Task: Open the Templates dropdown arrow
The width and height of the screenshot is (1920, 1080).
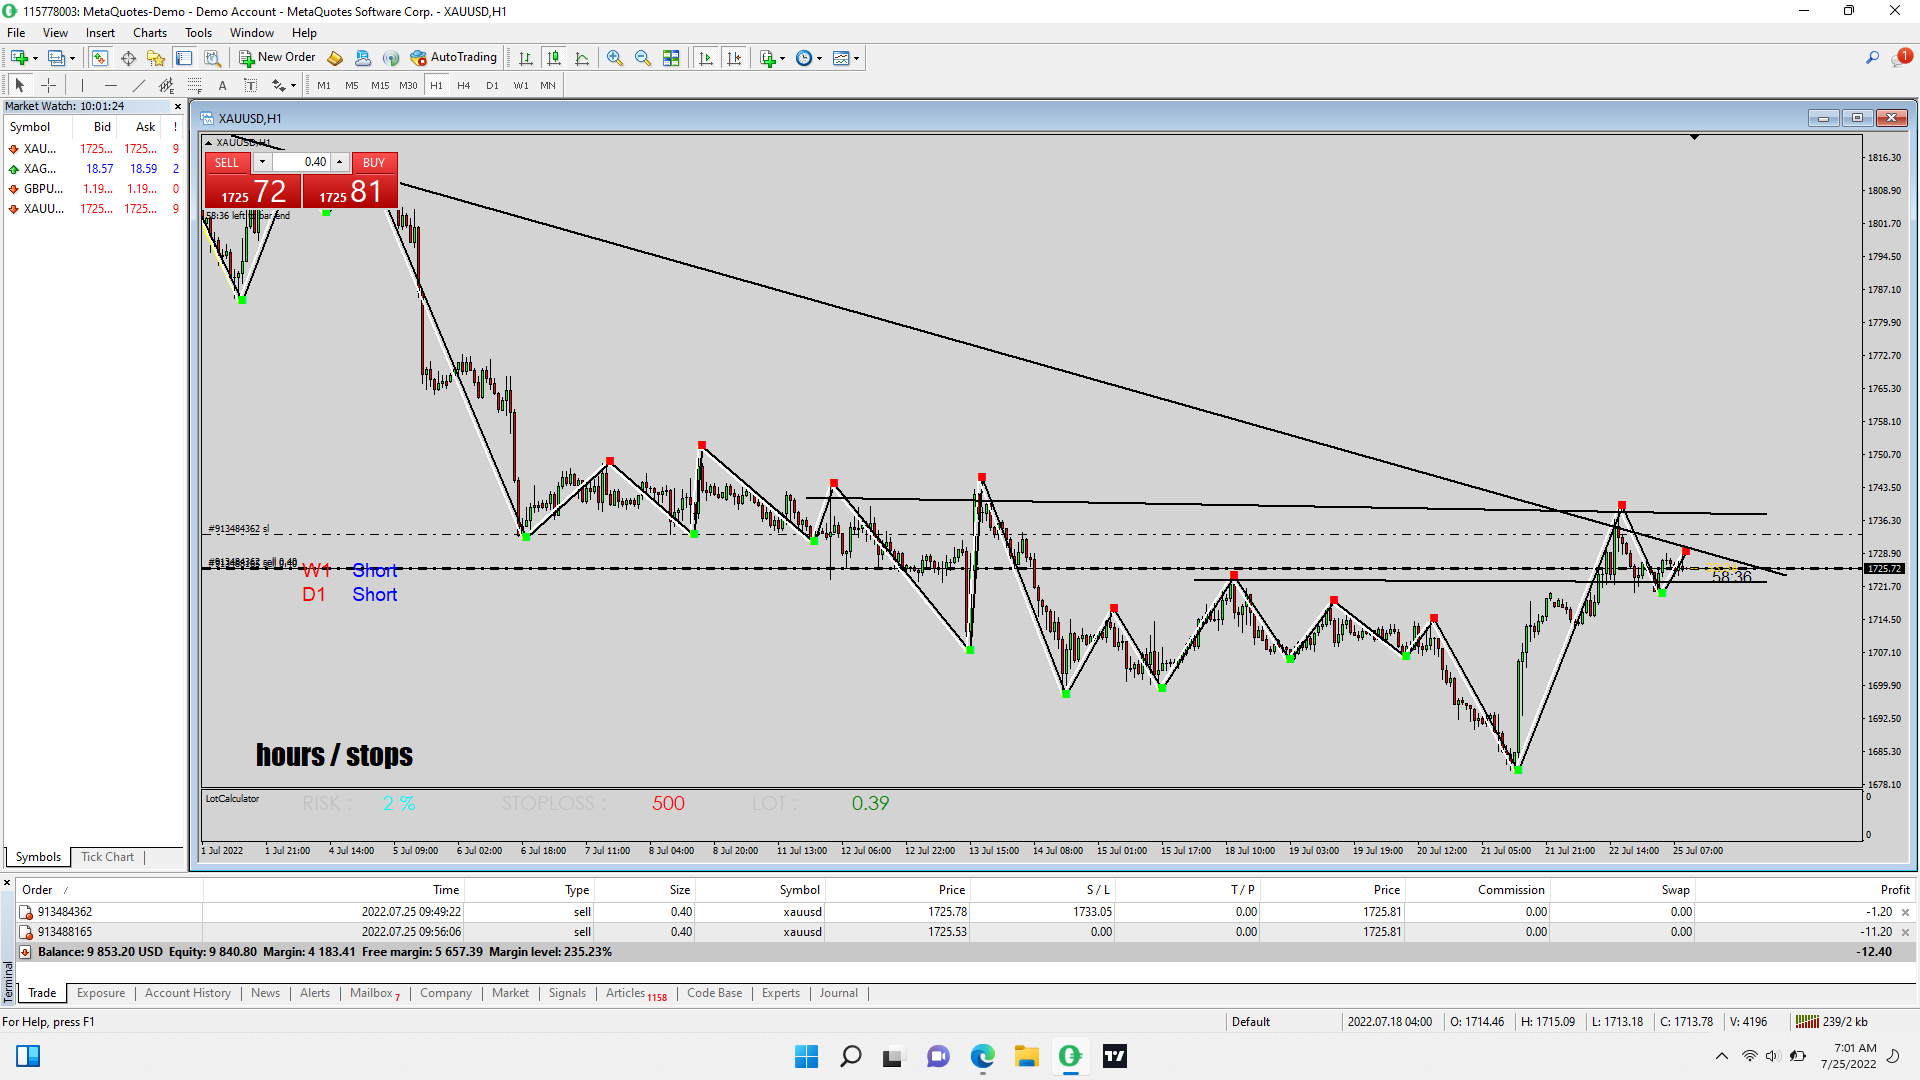Action: (x=857, y=58)
